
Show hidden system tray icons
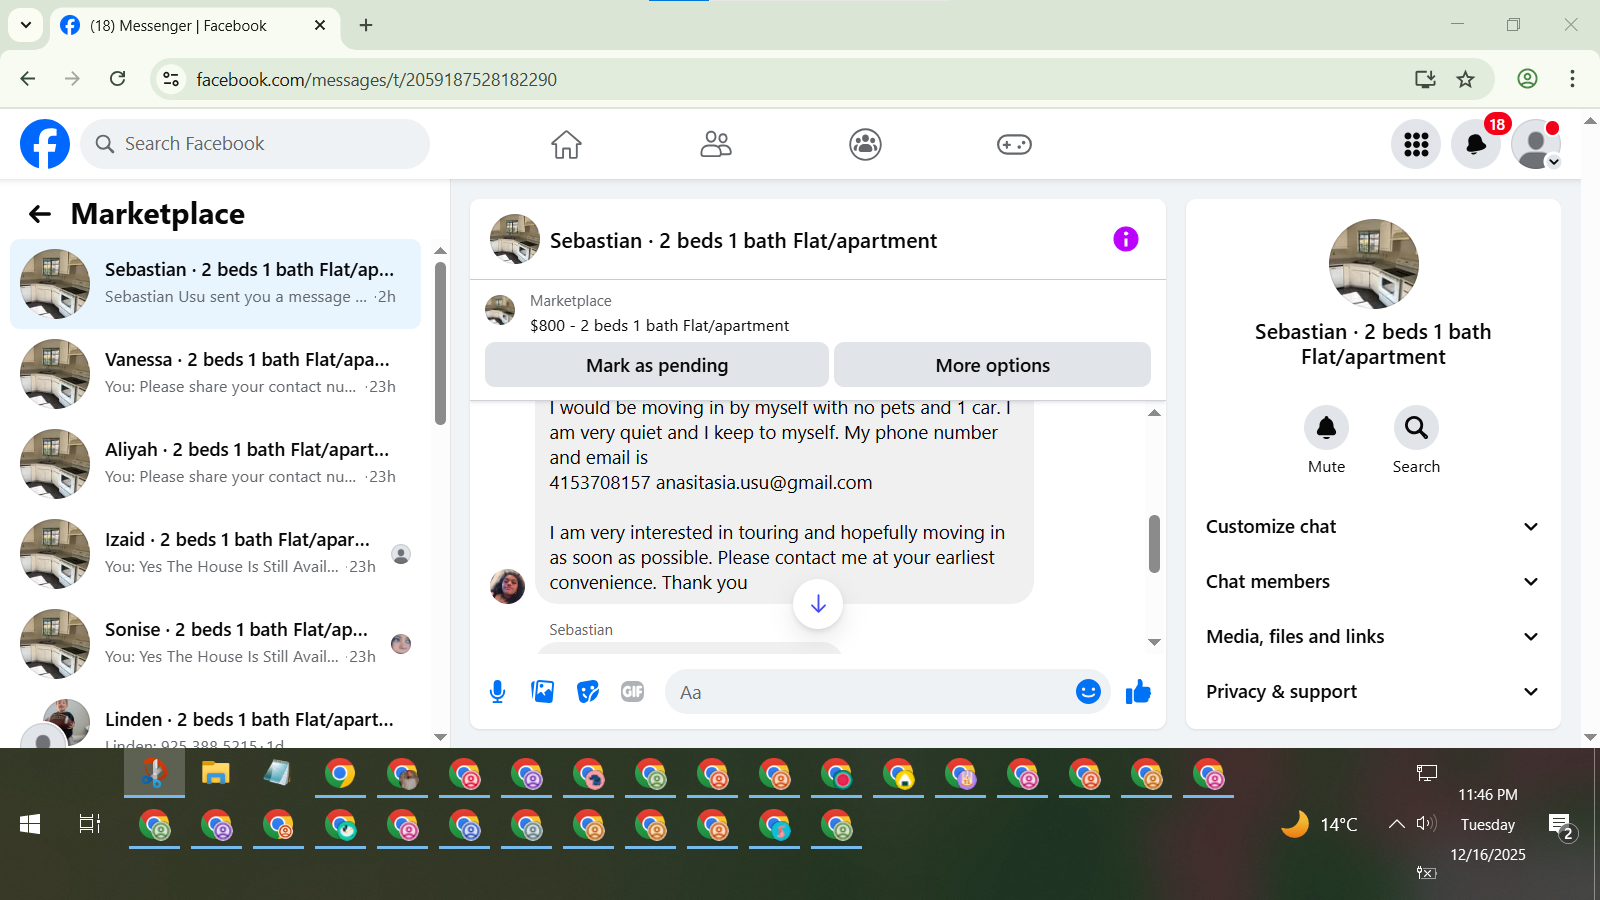click(x=1396, y=824)
